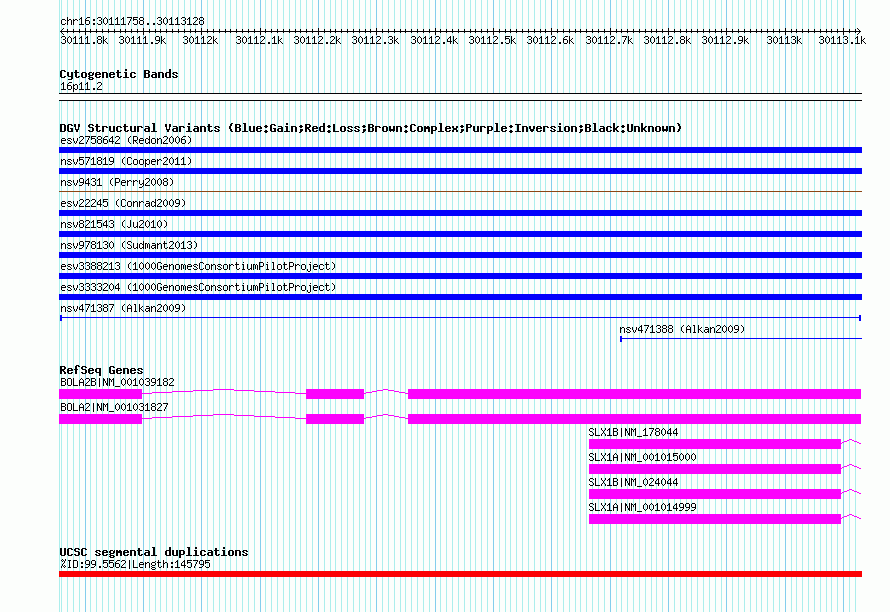Click the SLX1B|NM_178044 label
Viewport: 890px width, 612px height.
(633, 432)
